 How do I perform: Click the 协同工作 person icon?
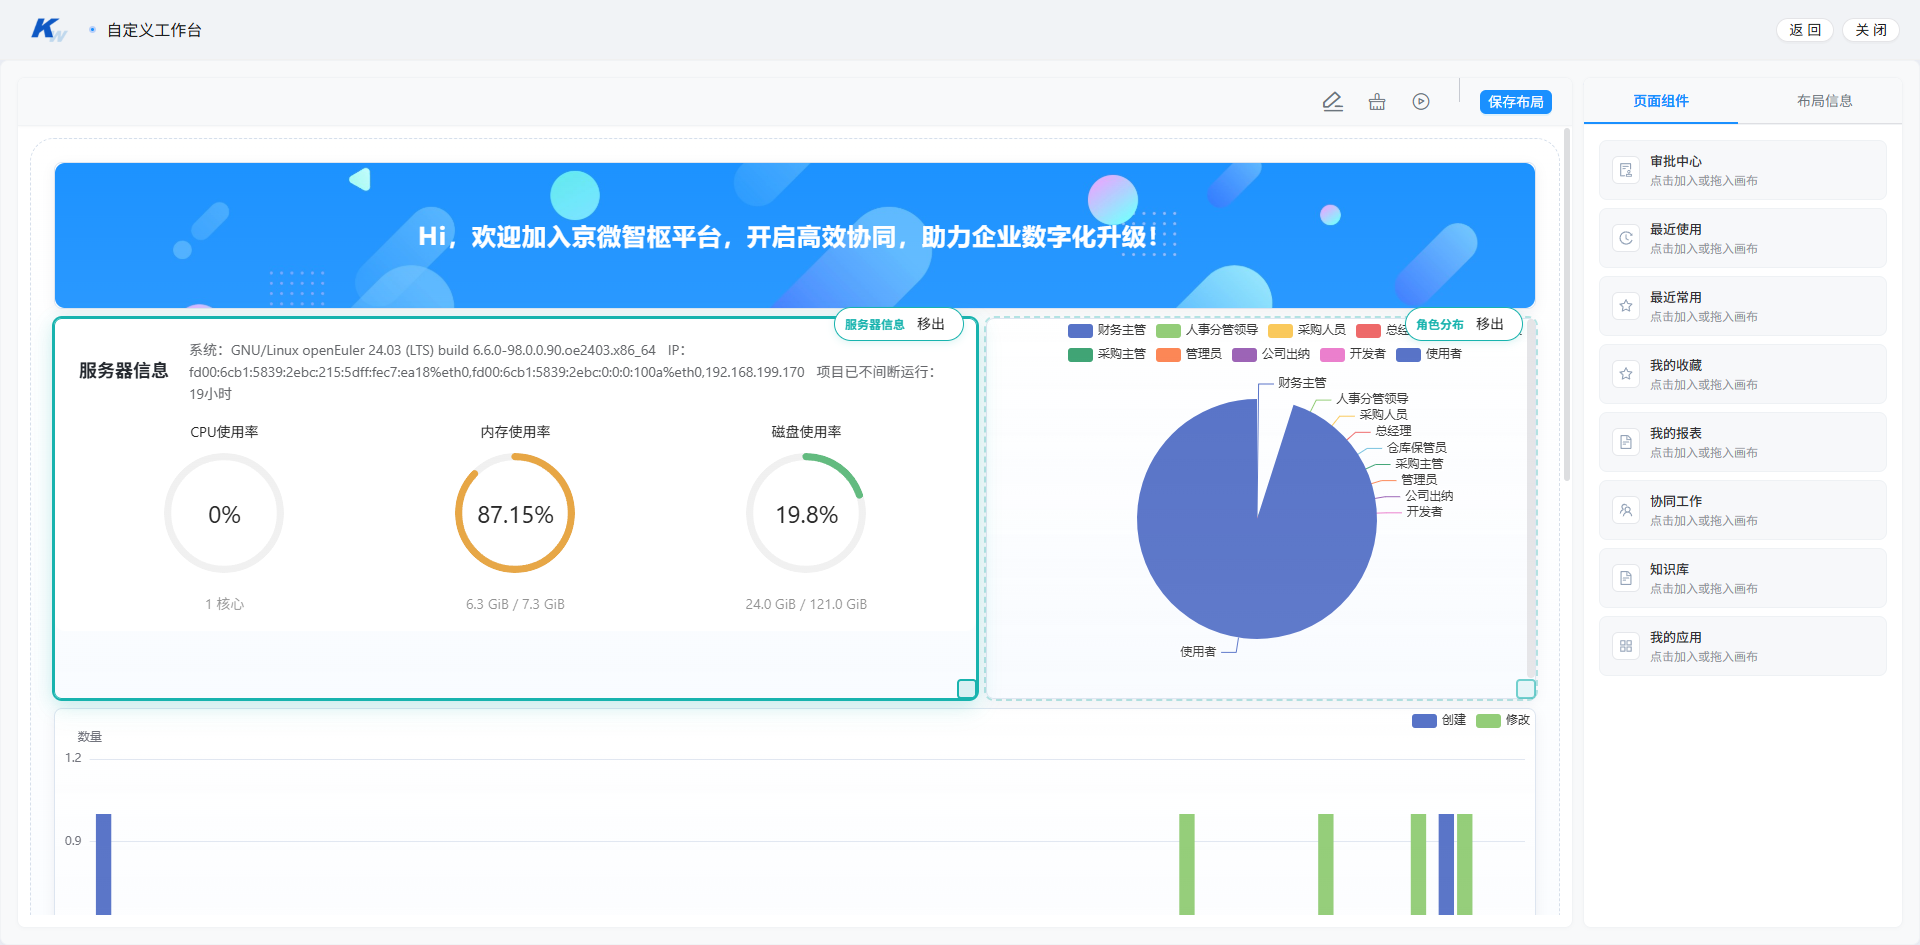[x=1626, y=510]
